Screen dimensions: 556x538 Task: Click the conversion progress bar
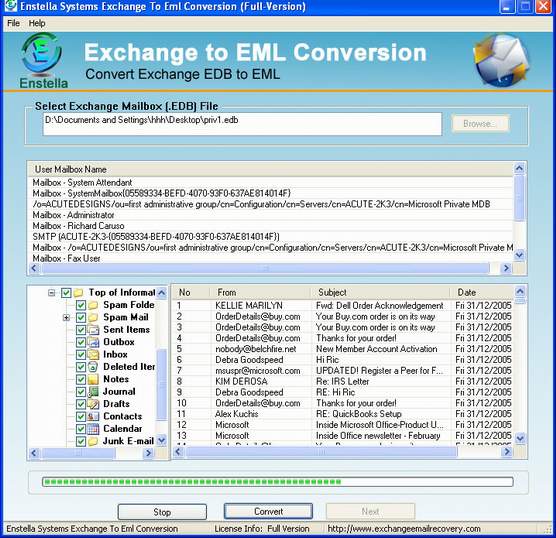[278, 482]
